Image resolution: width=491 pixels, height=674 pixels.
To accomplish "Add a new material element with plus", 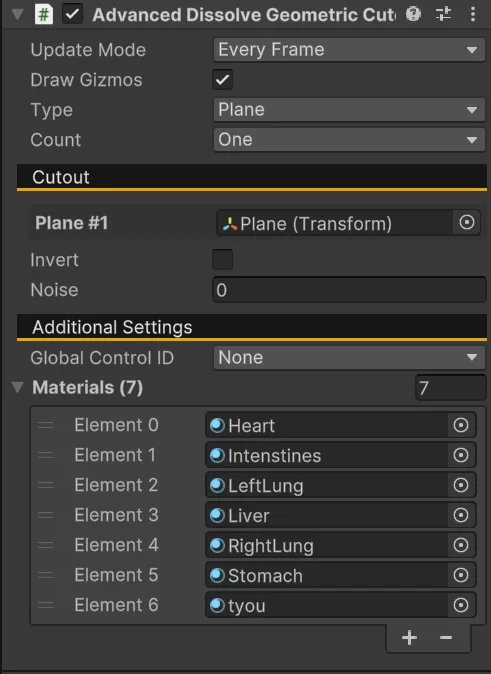I will coord(409,637).
